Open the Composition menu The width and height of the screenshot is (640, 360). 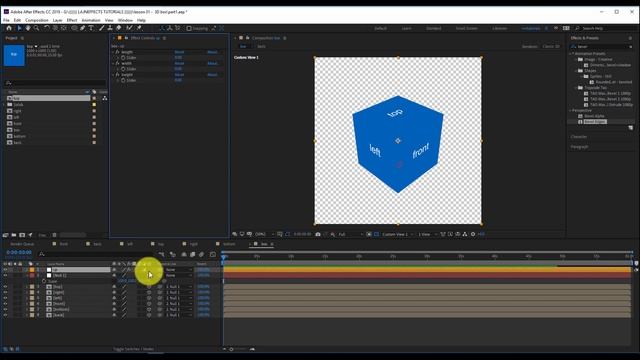(37, 20)
